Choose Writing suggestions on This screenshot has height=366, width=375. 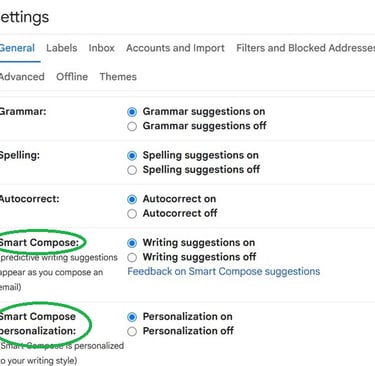click(x=132, y=243)
